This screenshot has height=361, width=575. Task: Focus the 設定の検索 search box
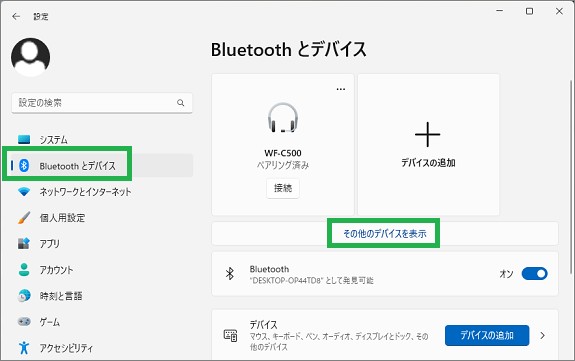102,103
